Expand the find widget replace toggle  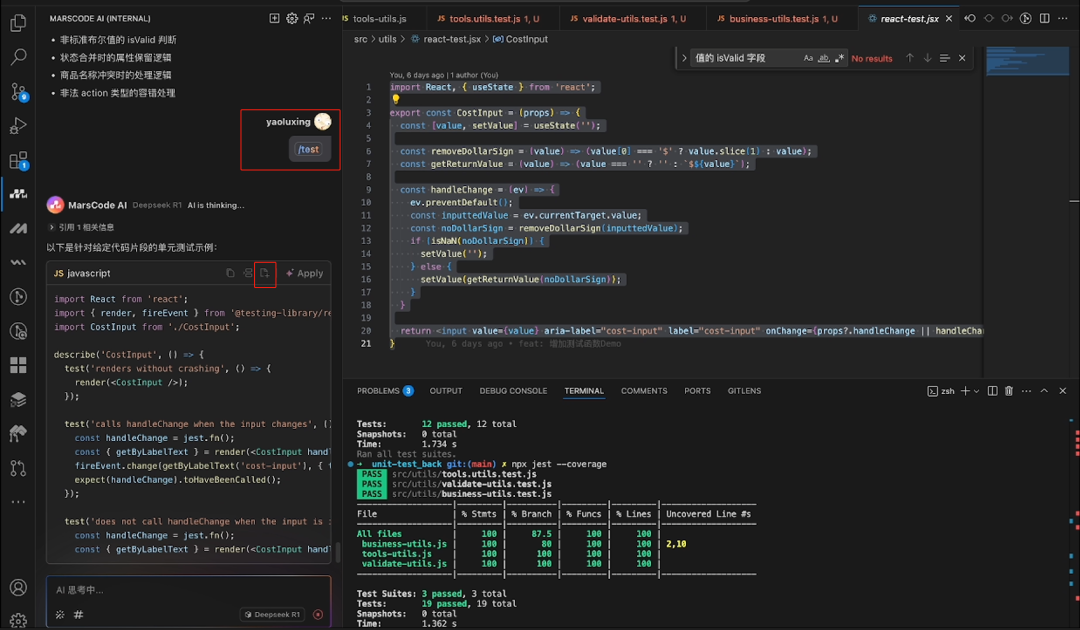685,58
